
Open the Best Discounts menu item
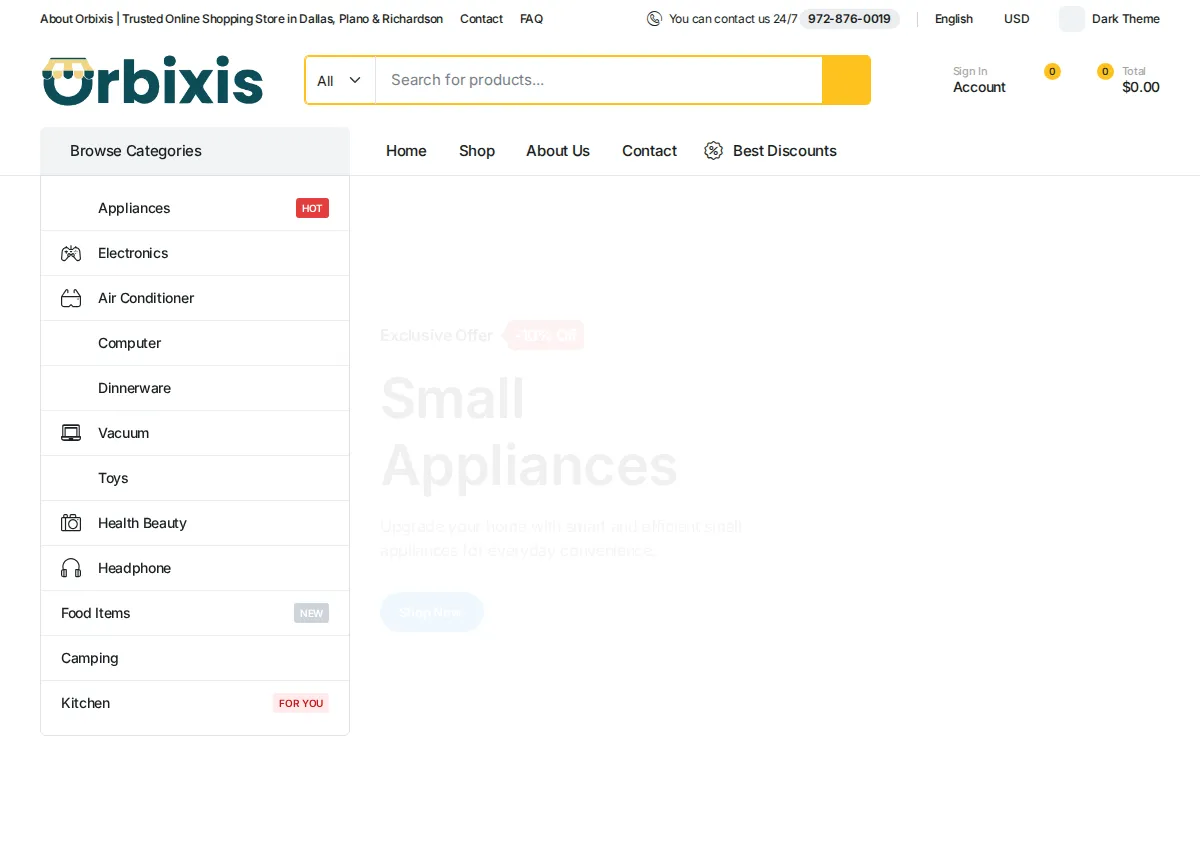coord(770,151)
